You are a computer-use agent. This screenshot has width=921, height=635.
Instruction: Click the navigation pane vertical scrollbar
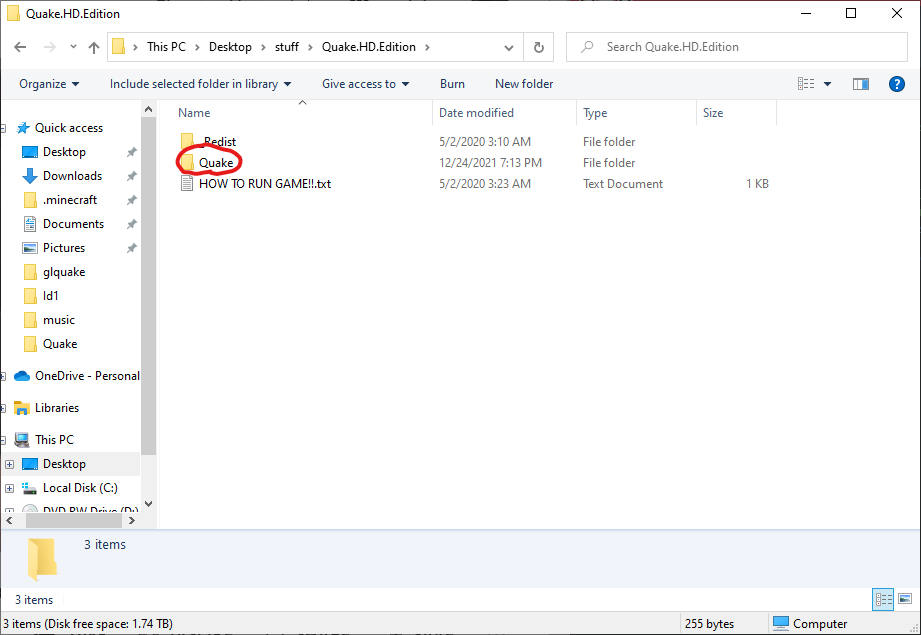tap(149, 286)
